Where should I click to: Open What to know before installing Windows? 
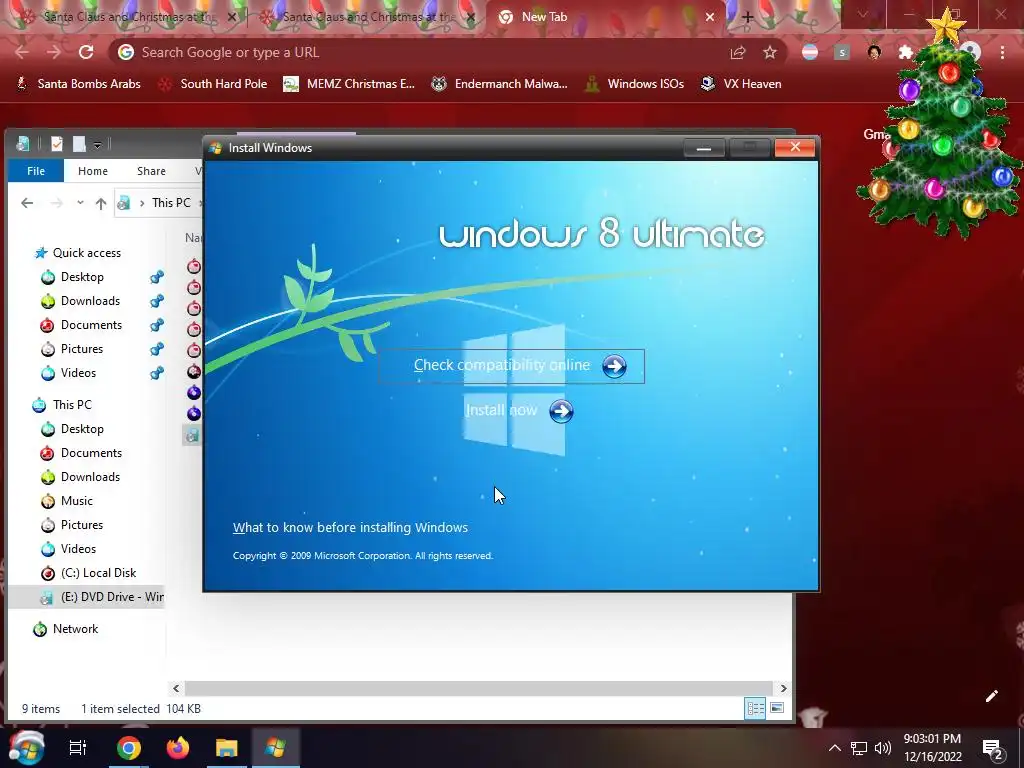click(350, 528)
